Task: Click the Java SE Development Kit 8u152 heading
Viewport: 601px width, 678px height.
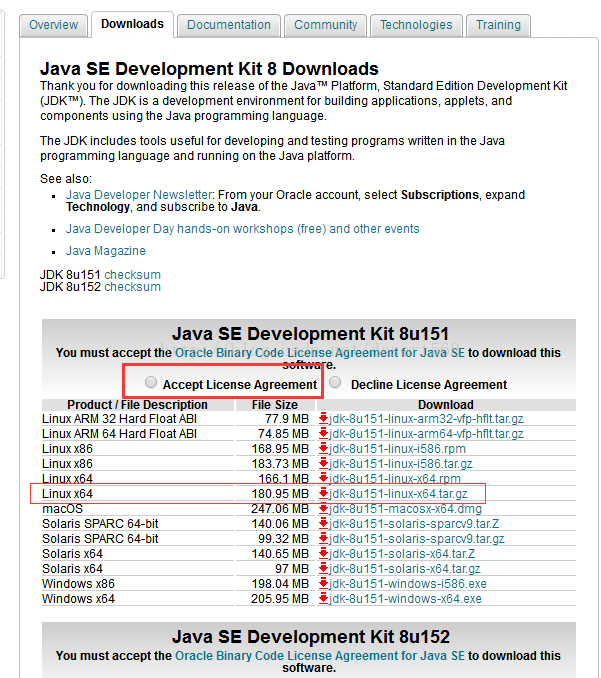Action: click(310, 637)
